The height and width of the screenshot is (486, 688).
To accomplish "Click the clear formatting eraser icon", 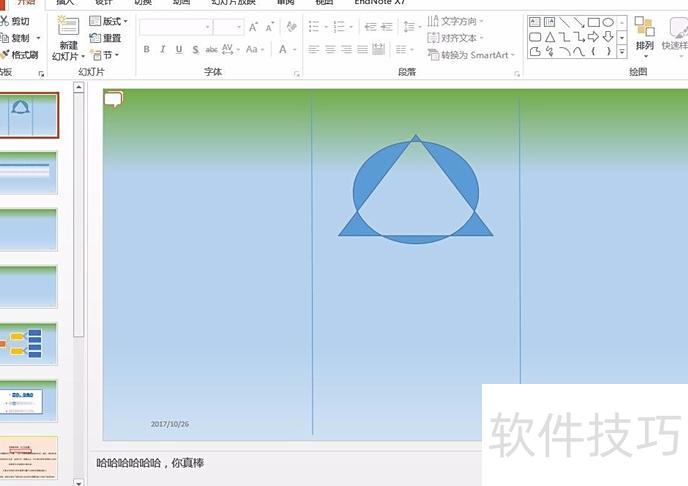I will [291, 27].
